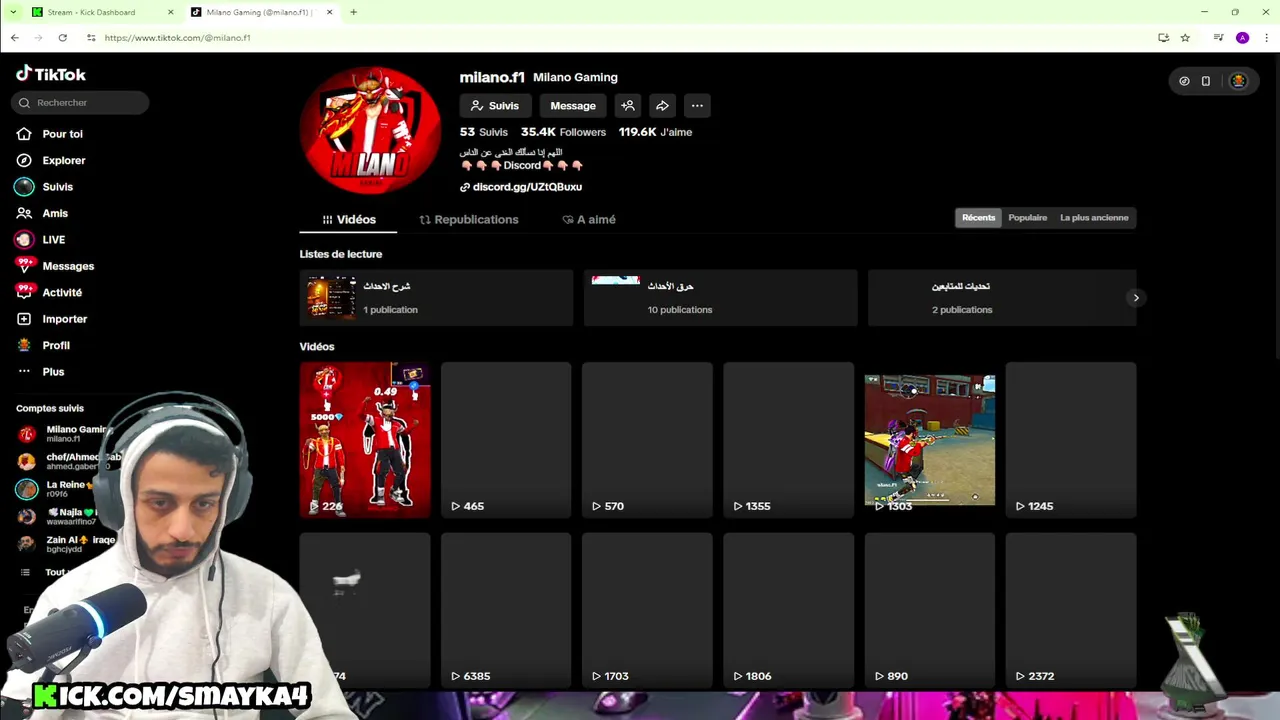Open the tab search dropdown

tap(13, 12)
